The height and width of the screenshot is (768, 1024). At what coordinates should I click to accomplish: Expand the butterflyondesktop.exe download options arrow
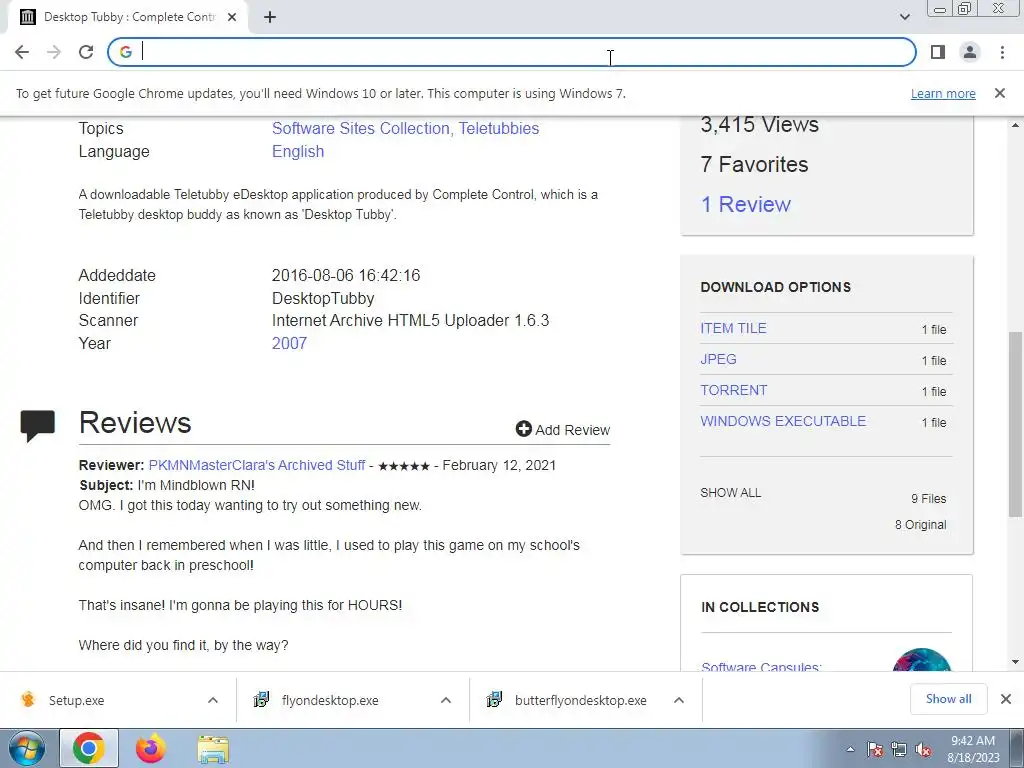click(679, 701)
